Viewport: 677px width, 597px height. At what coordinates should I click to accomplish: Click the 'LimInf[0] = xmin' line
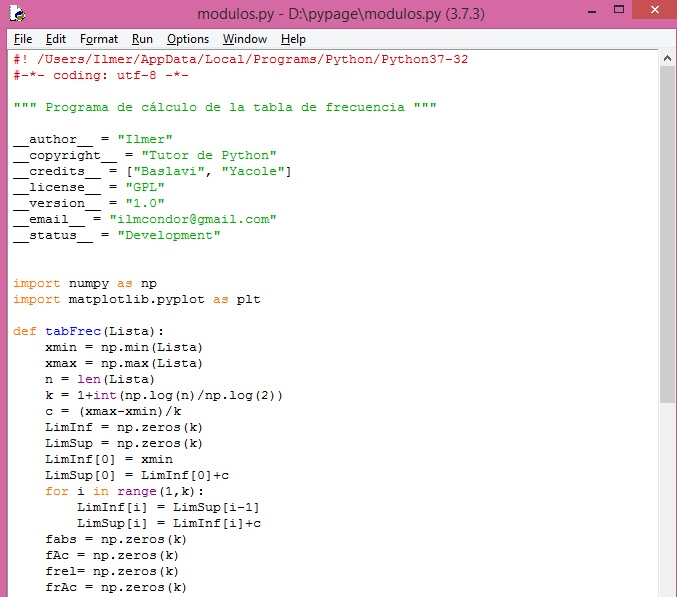click(109, 459)
